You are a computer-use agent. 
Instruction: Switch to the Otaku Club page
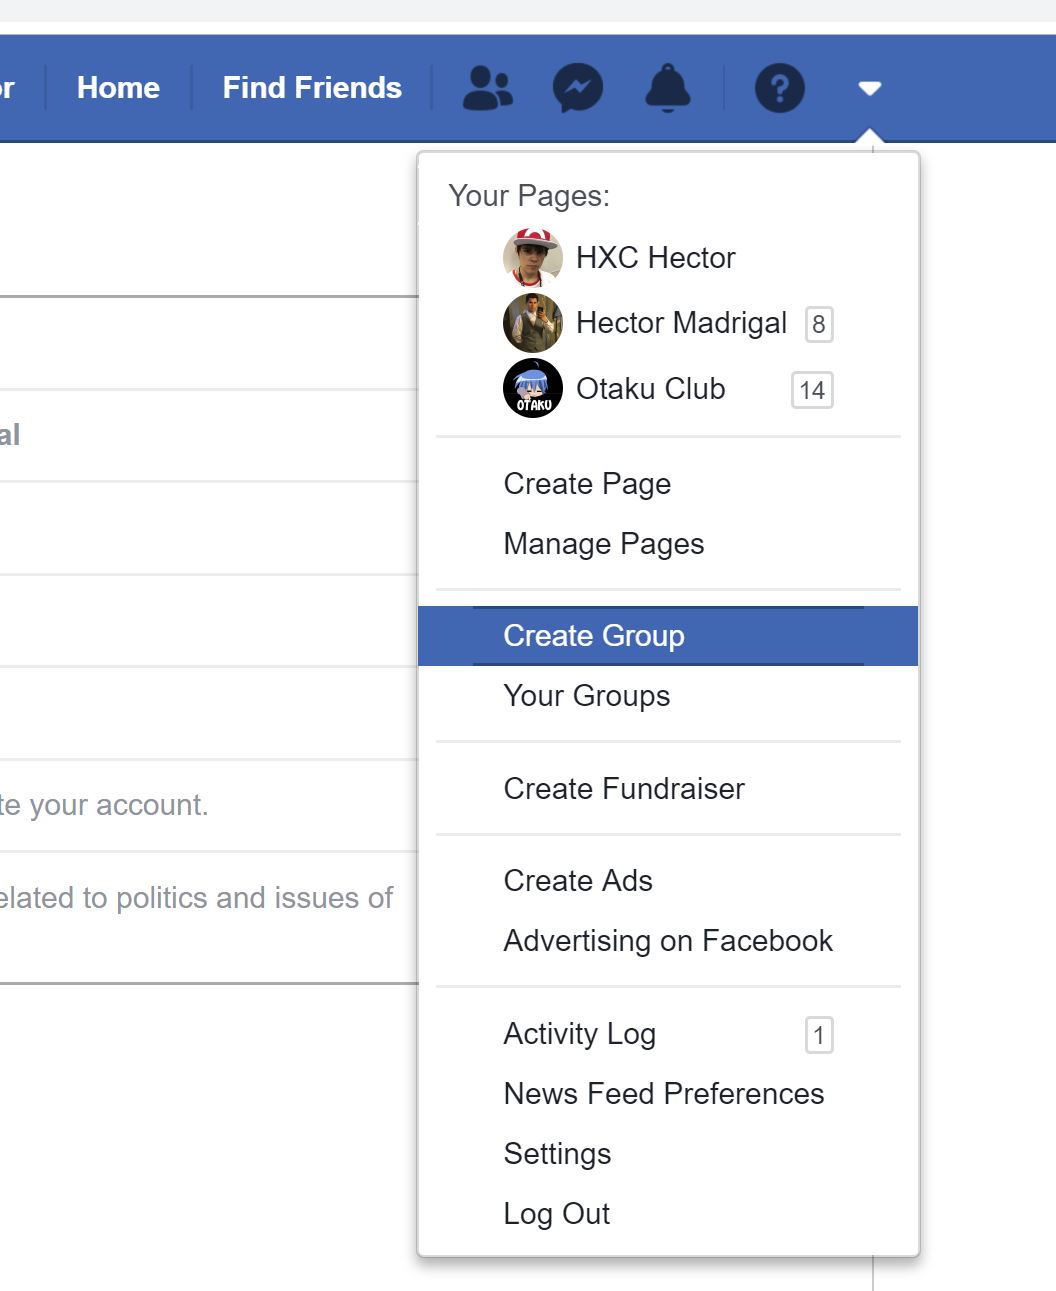coord(651,388)
